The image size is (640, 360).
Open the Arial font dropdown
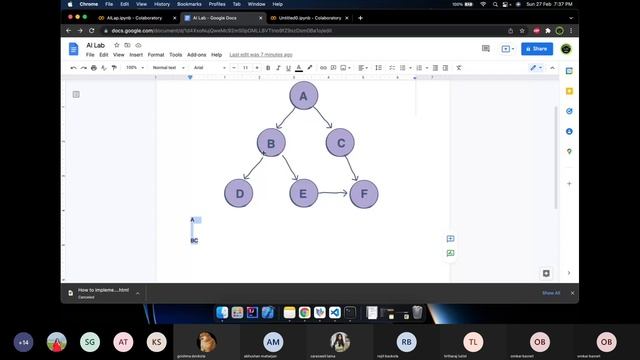click(x=210, y=68)
